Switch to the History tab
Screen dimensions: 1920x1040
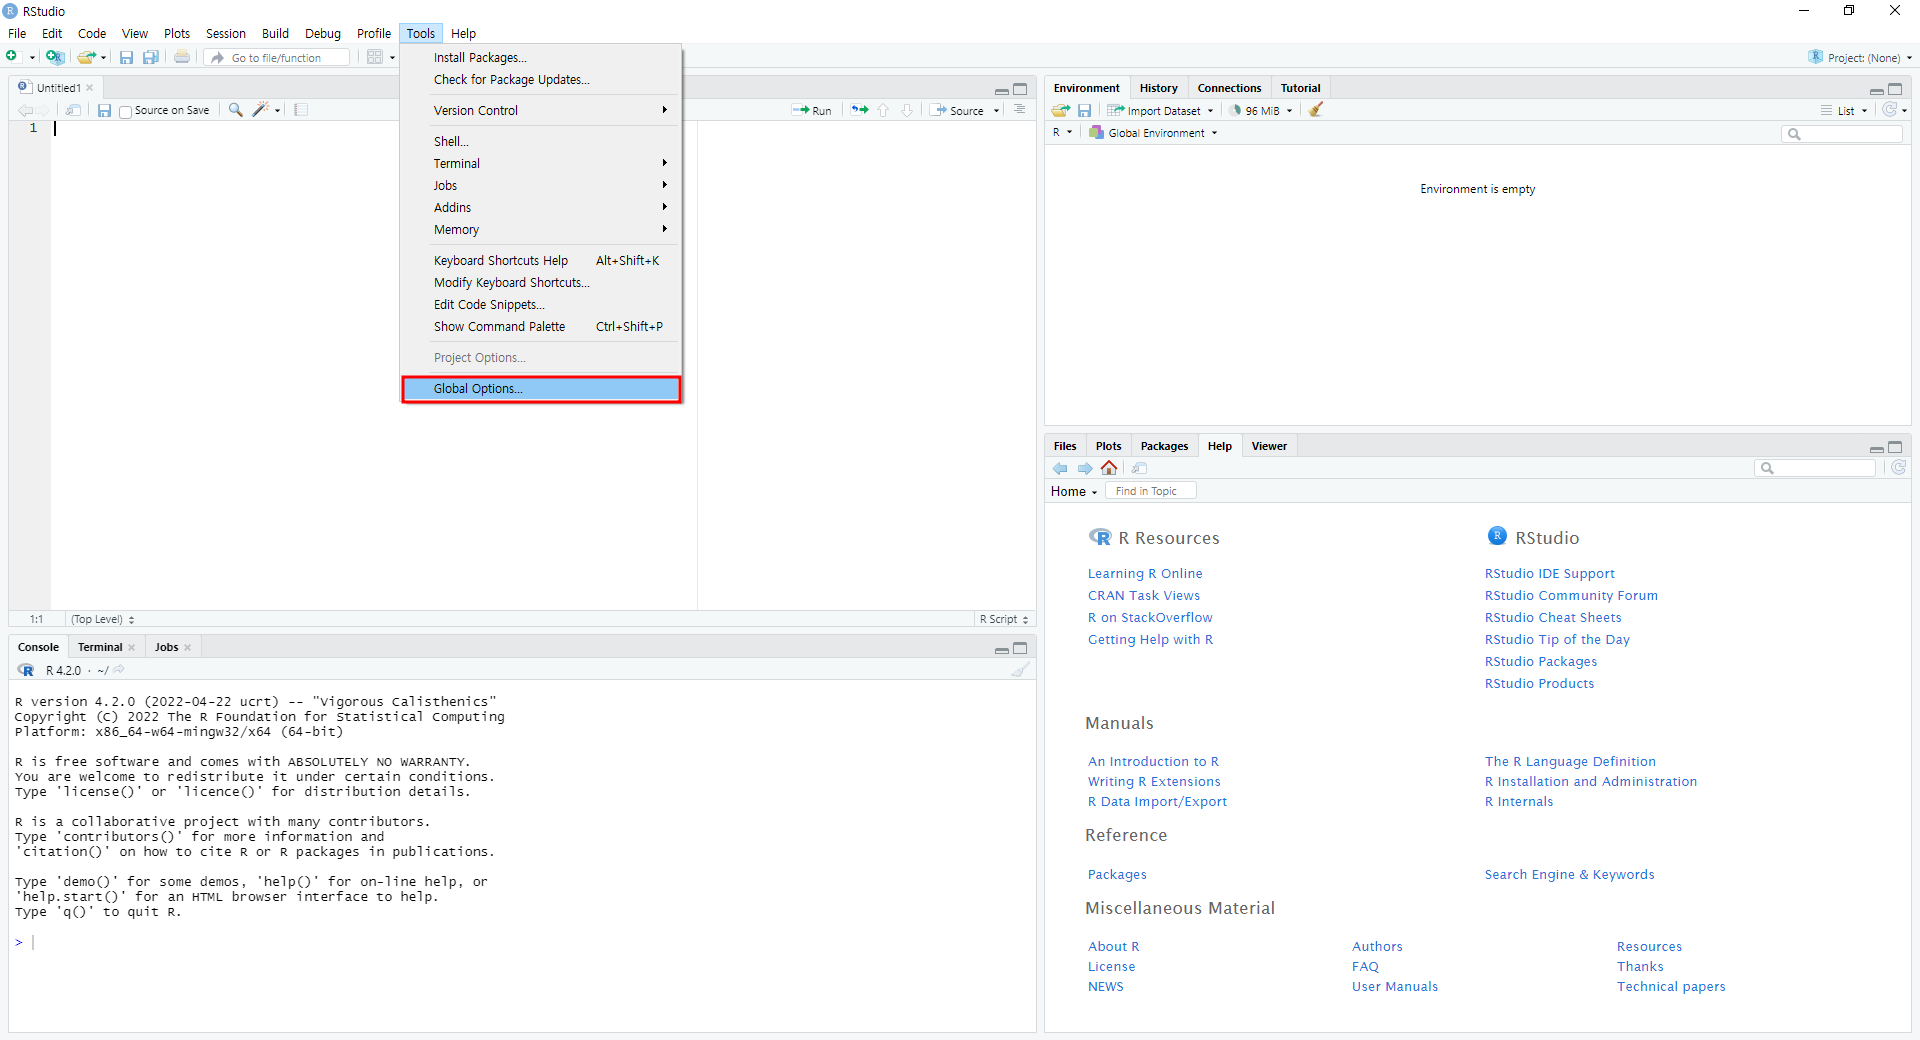point(1158,88)
